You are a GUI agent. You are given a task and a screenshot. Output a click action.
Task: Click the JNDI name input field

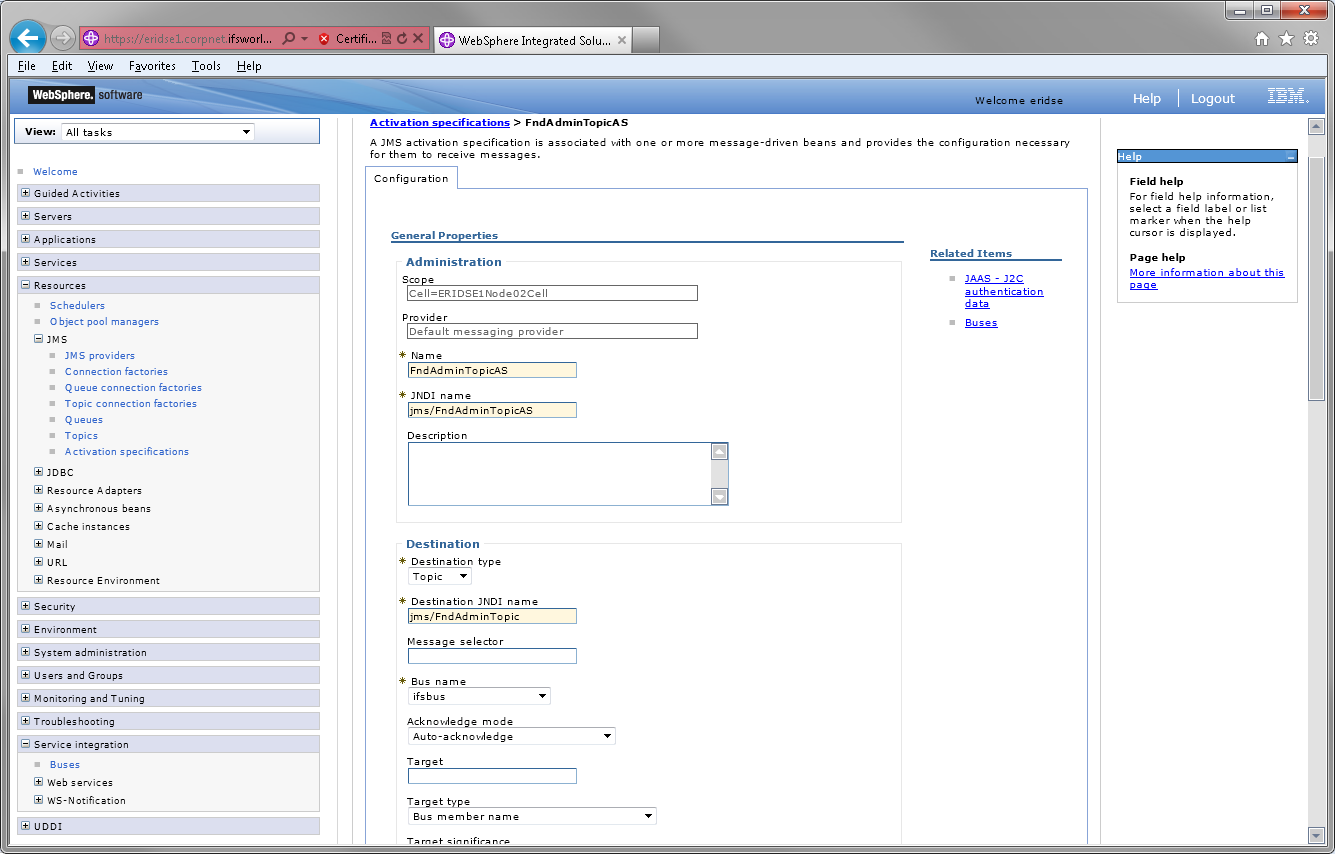click(x=492, y=410)
